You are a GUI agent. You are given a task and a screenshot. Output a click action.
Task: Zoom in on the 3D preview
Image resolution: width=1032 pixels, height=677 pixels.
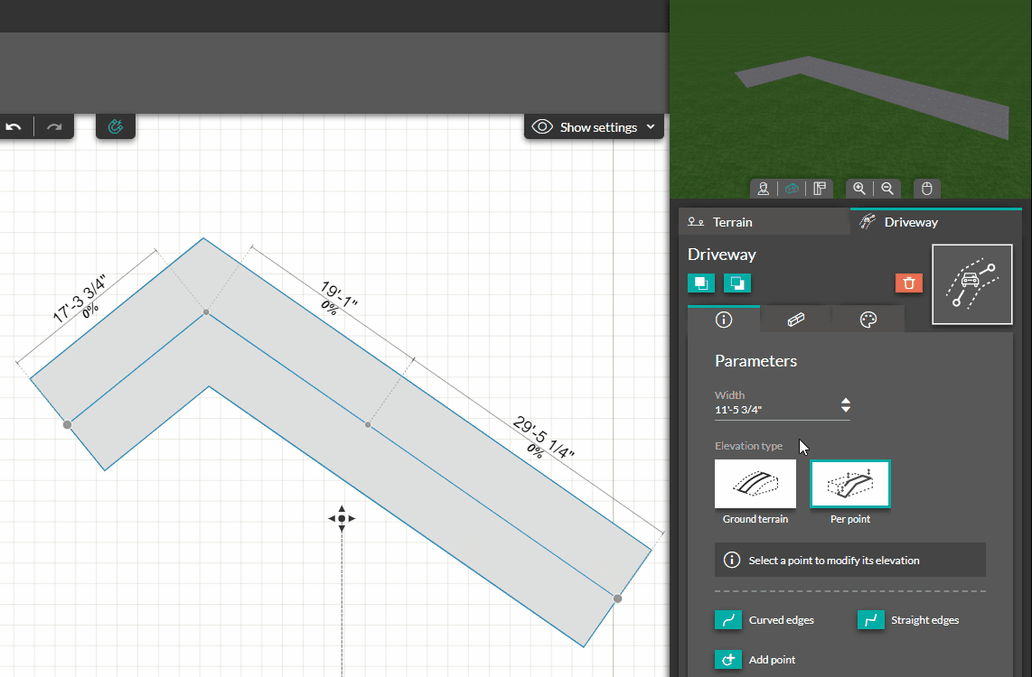(x=860, y=188)
